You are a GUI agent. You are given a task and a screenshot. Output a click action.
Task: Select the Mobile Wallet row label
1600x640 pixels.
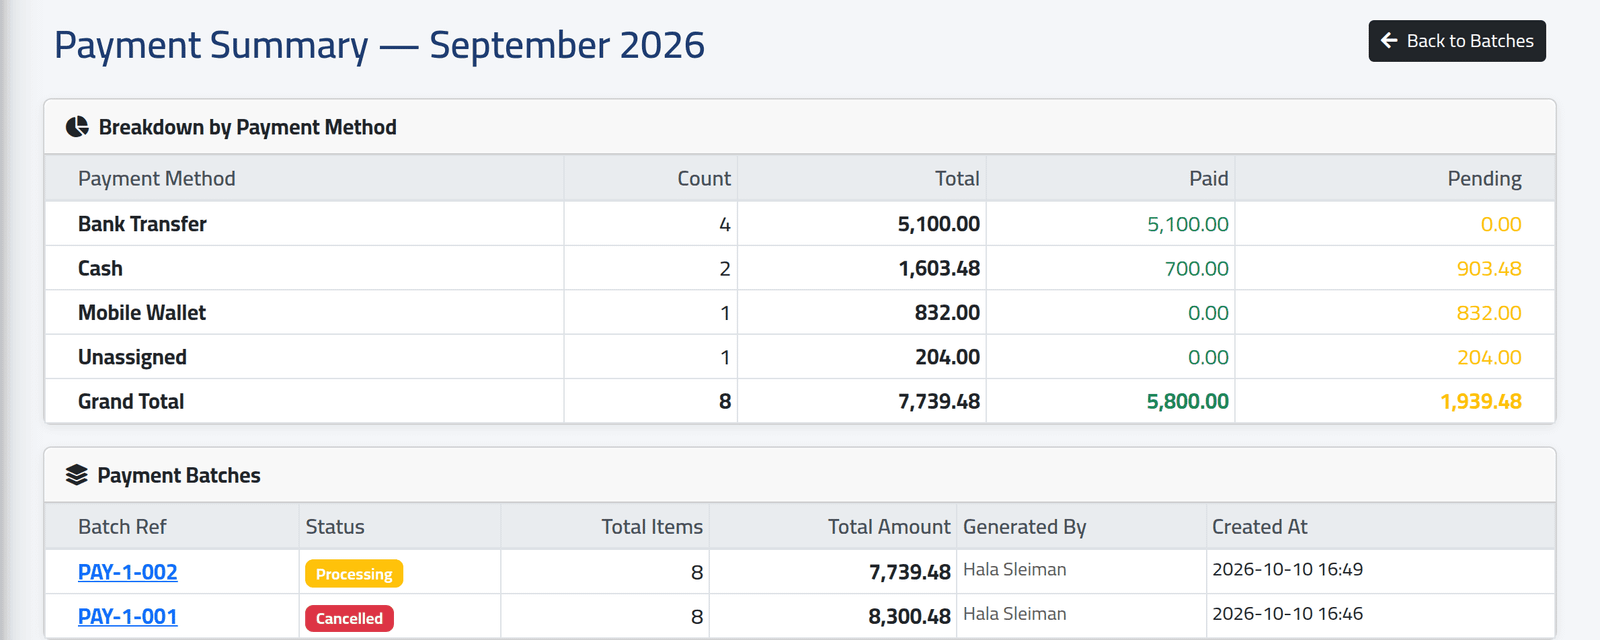coord(142,312)
